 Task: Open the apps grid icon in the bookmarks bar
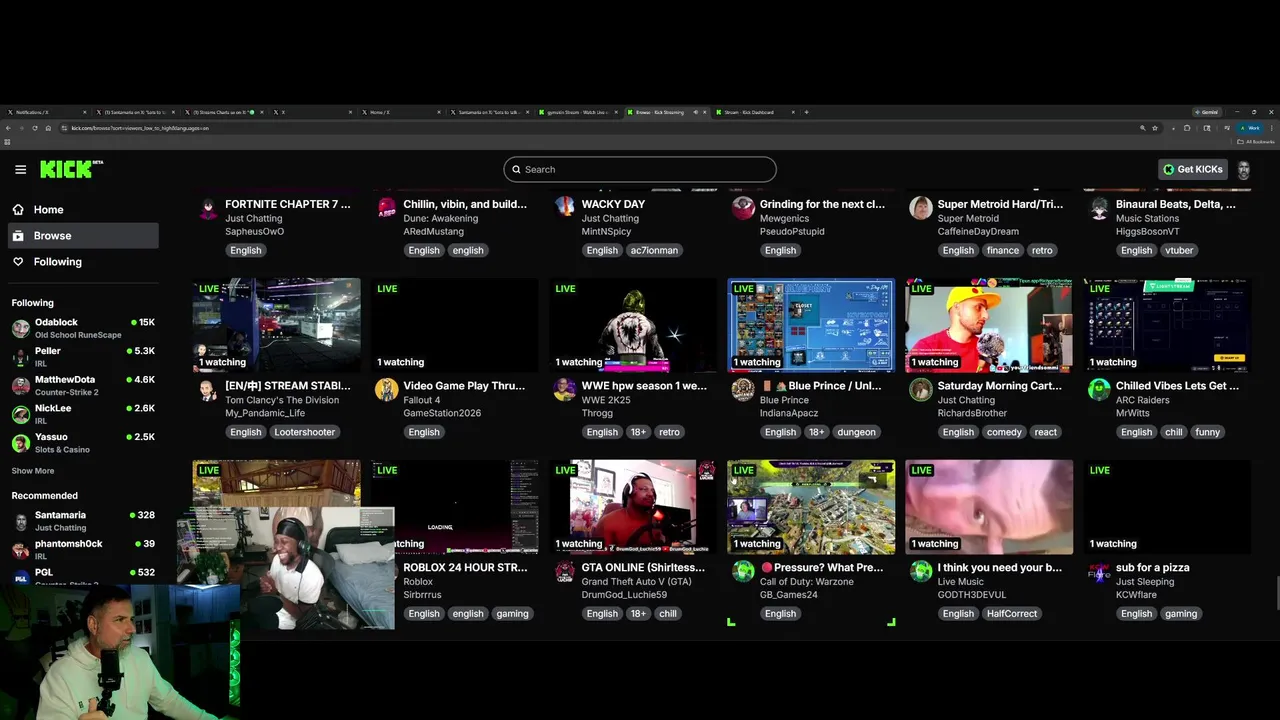(x=7, y=141)
